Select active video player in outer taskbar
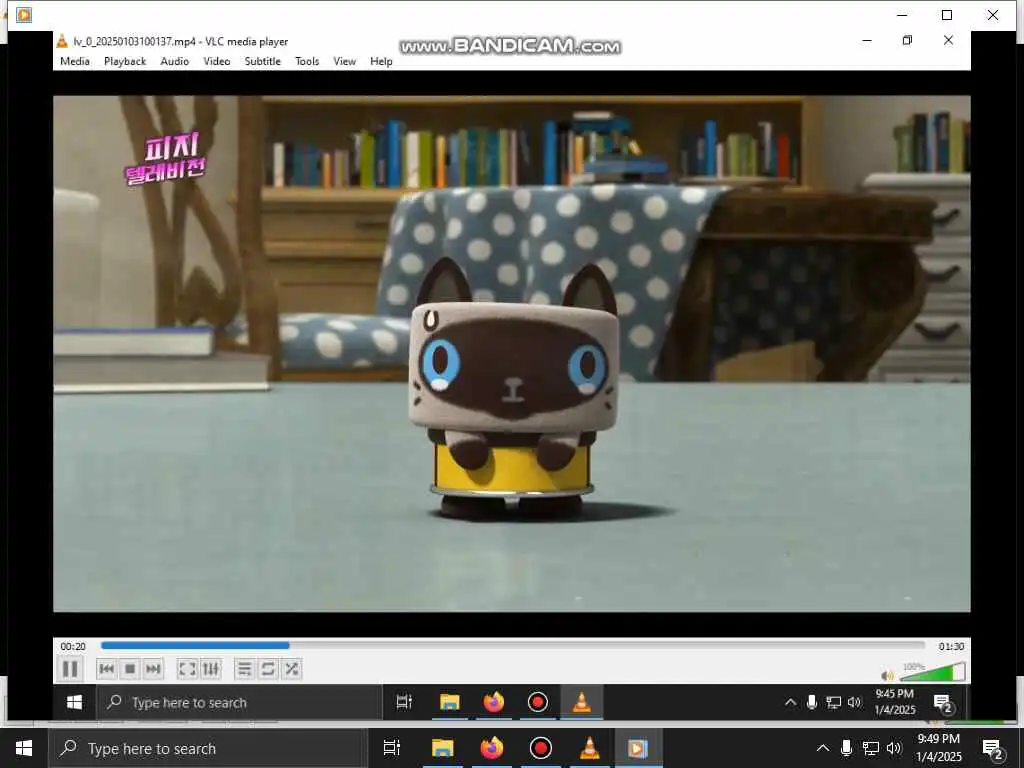Image resolution: width=1024 pixels, height=768 pixels. tap(638, 748)
